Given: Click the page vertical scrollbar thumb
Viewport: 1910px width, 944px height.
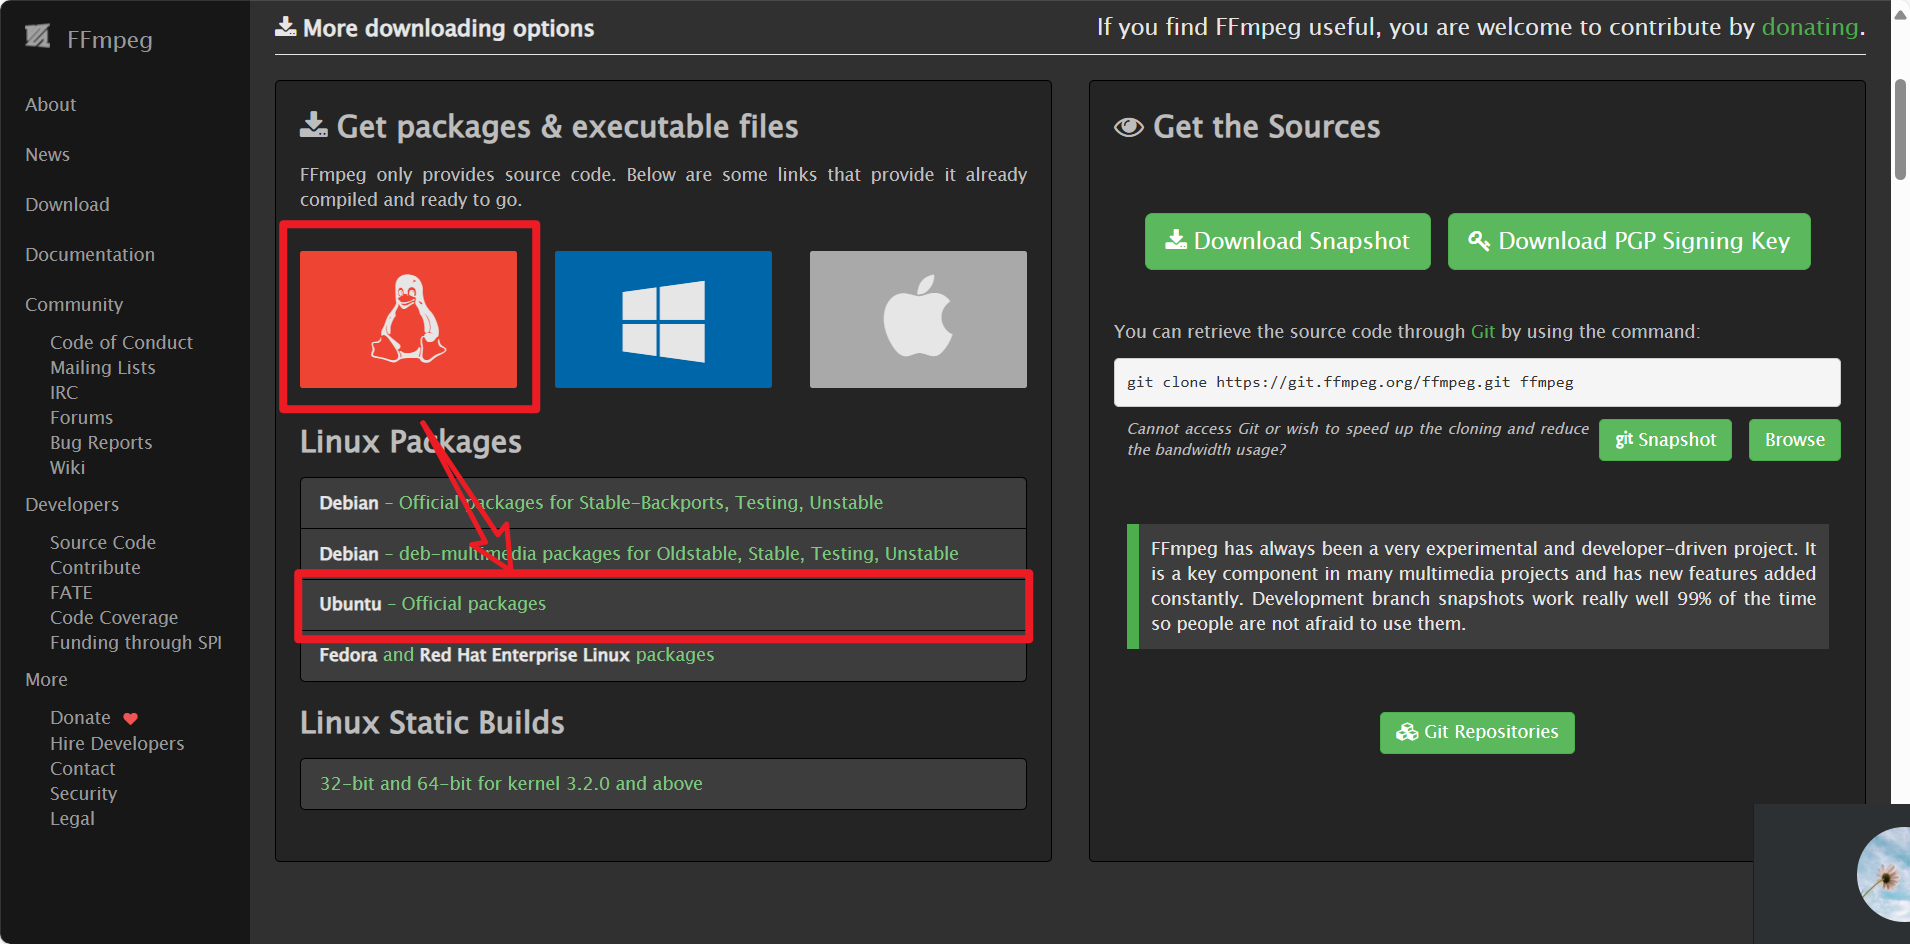Looking at the screenshot, I should (1900, 129).
